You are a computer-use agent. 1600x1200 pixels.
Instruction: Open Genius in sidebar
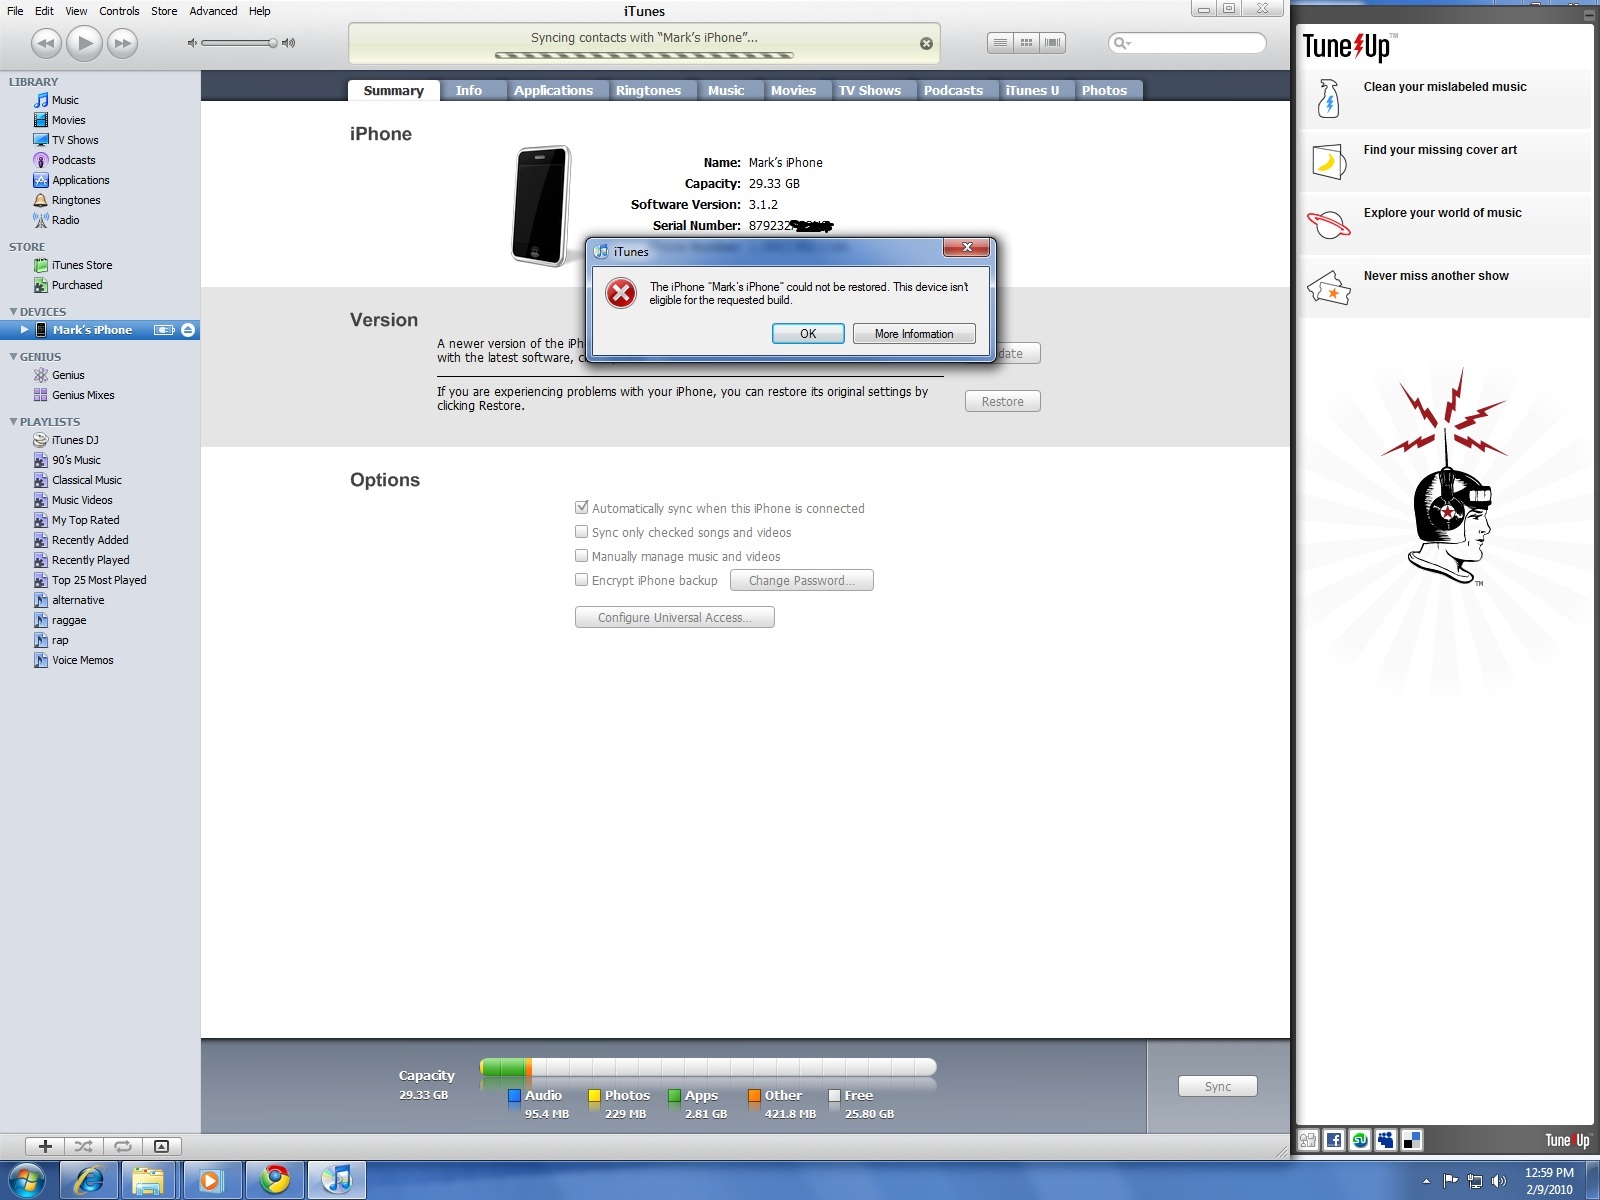68,375
